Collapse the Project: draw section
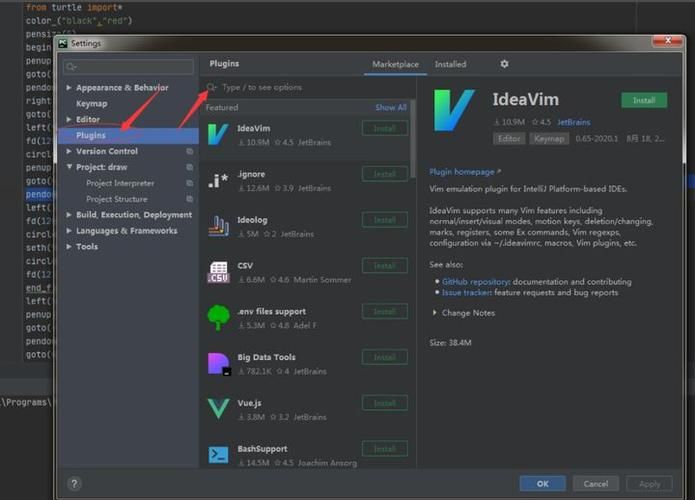This screenshot has height=500, width=695. tap(69, 167)
